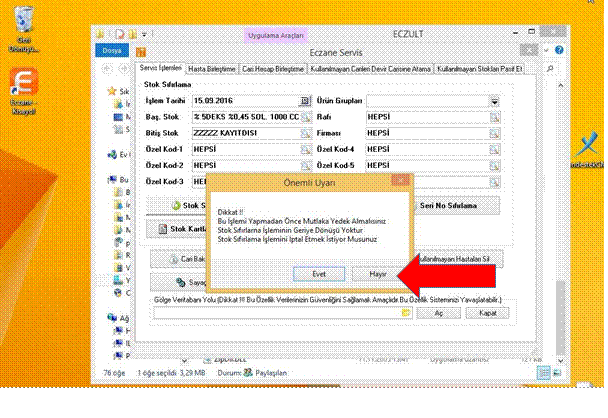Click the lookup icon next to Baş. Stok
The image size is (608, 418).
click(x=305, y=117)
